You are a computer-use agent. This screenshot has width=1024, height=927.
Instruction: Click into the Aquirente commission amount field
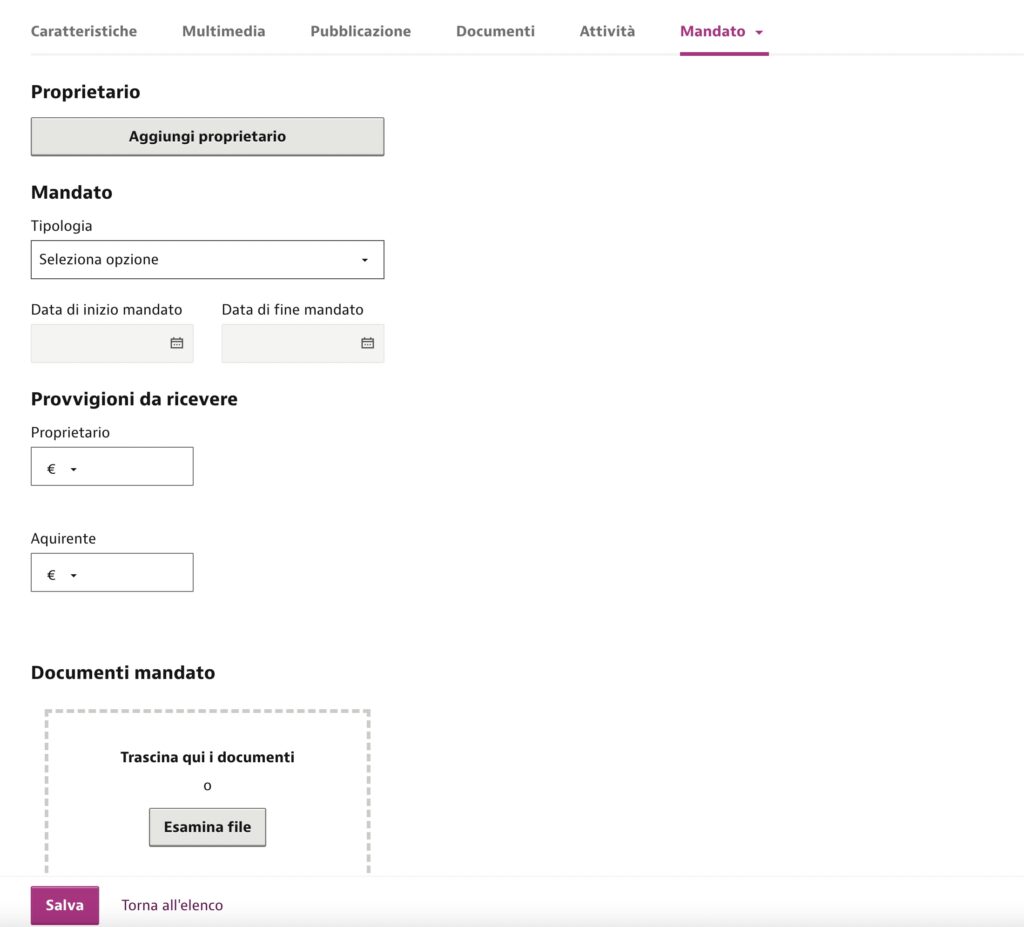point(136,572)
